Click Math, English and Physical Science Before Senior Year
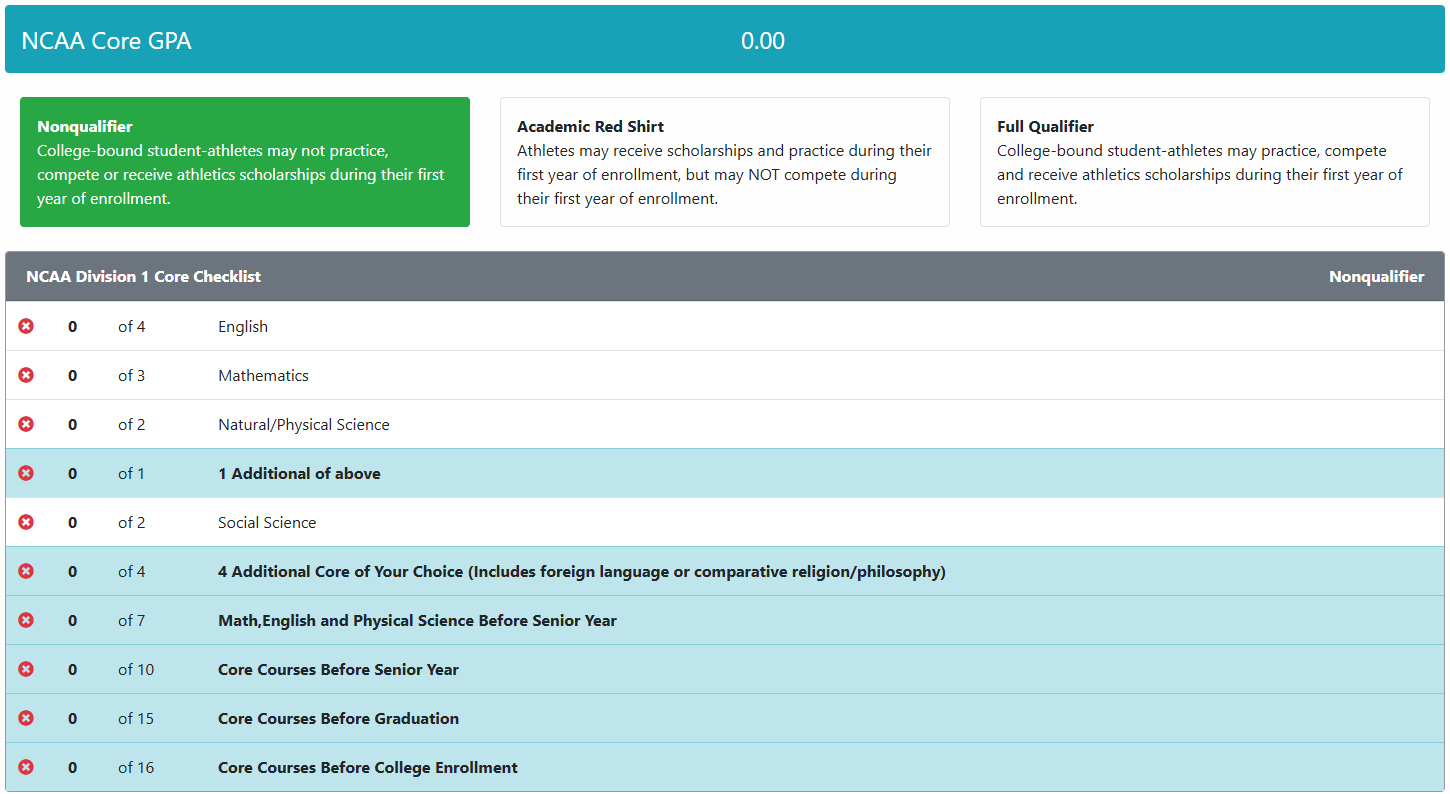This screenshot has width=1450, height=794. (417, 620)
